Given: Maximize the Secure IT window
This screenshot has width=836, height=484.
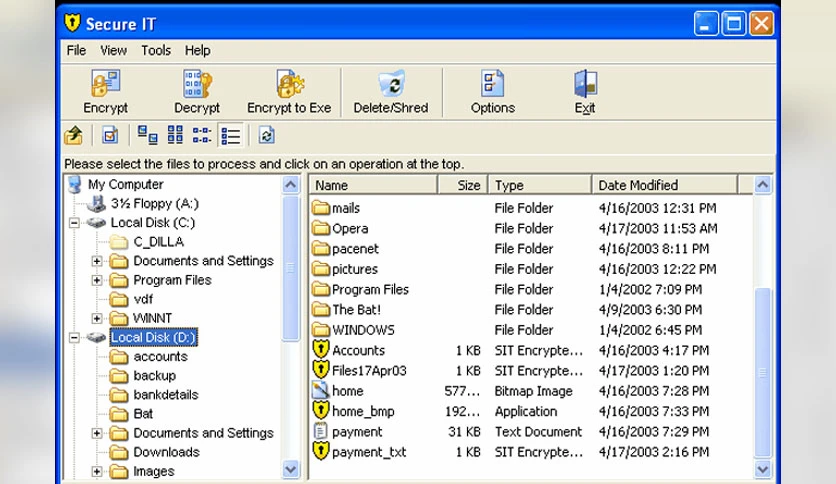Looking at the screenshot, I should coord(734,24).
